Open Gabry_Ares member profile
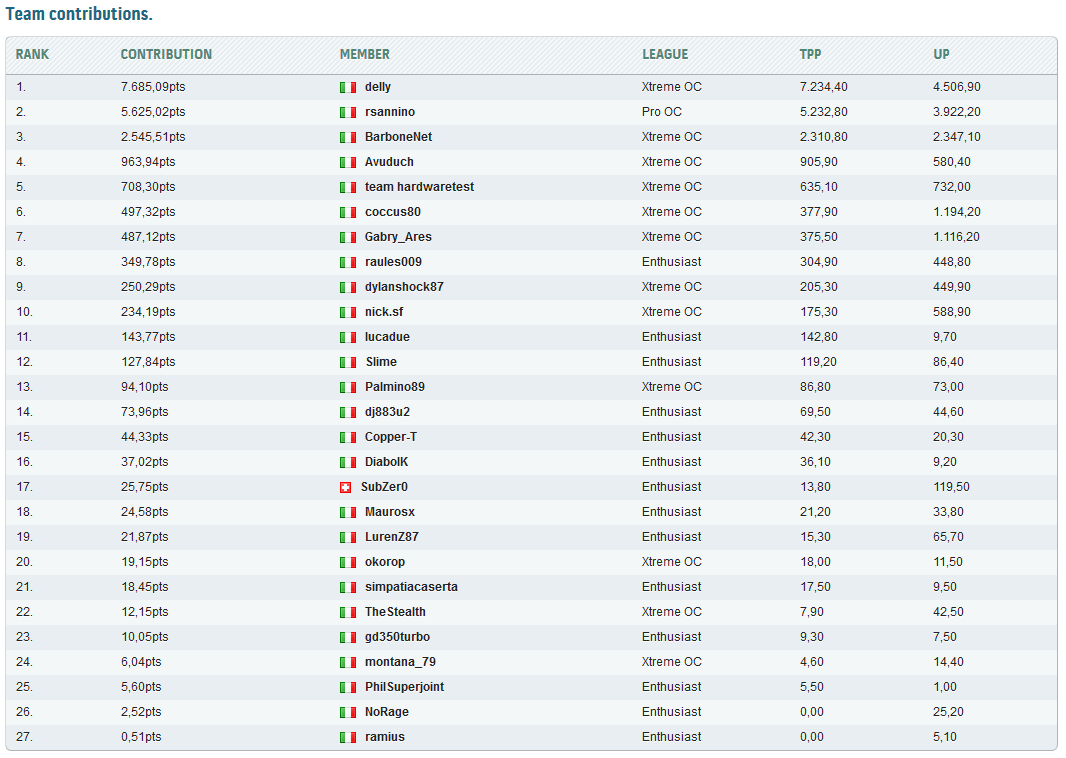The width and height of the screenshot is (1066, 758). 398,237
